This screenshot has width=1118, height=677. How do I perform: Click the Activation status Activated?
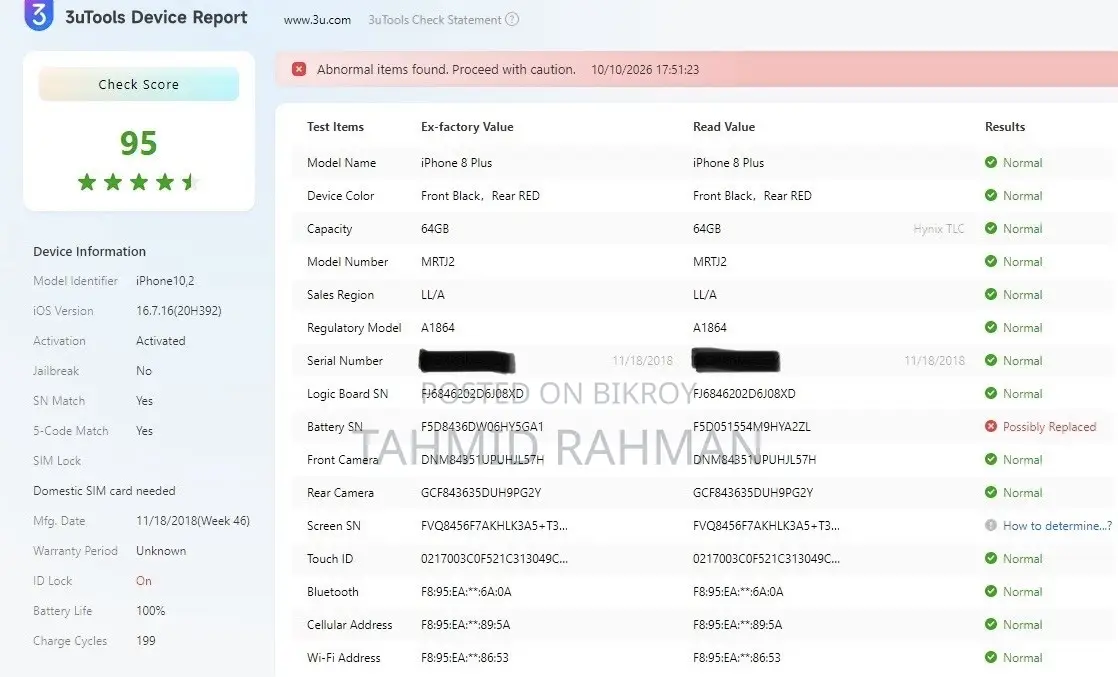coord(160,341)
